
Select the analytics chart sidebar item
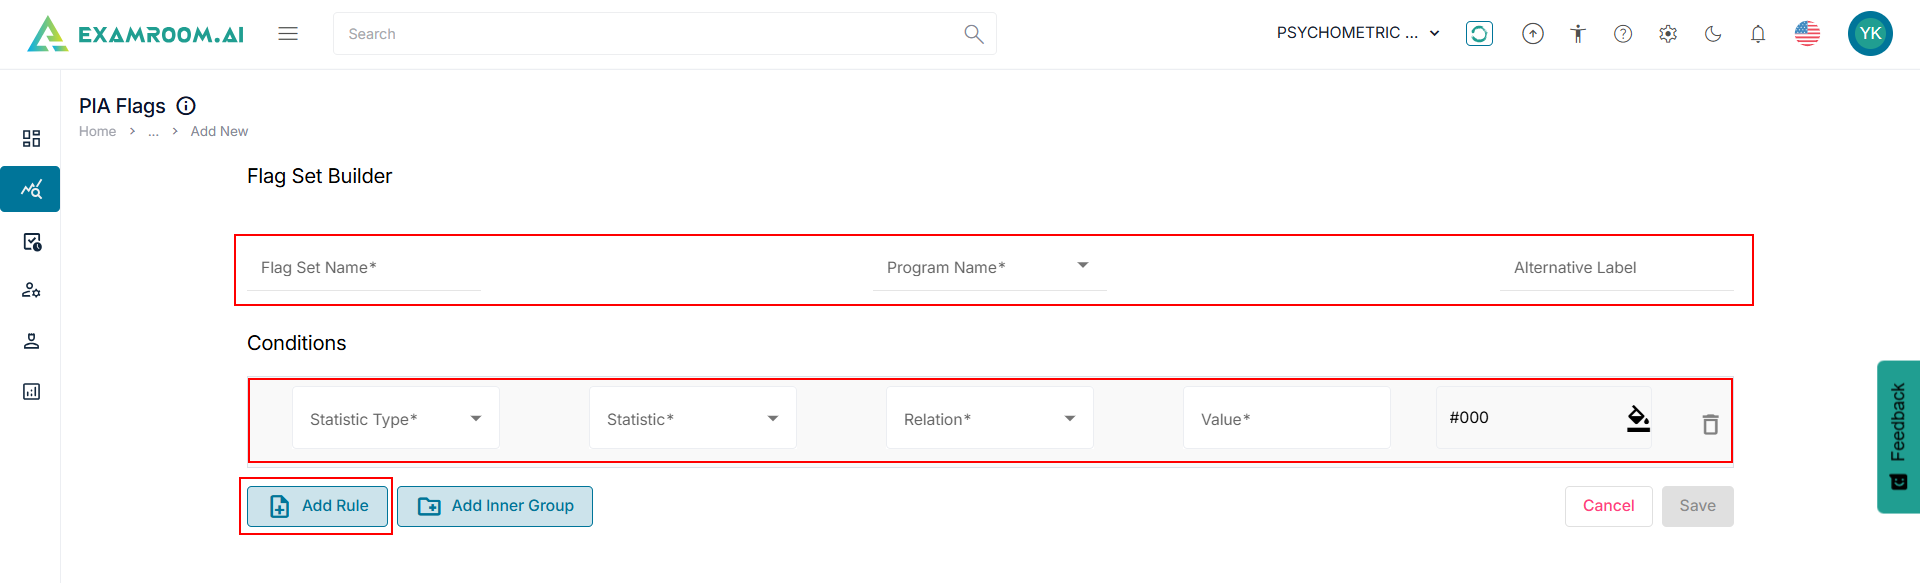(31, 189)
